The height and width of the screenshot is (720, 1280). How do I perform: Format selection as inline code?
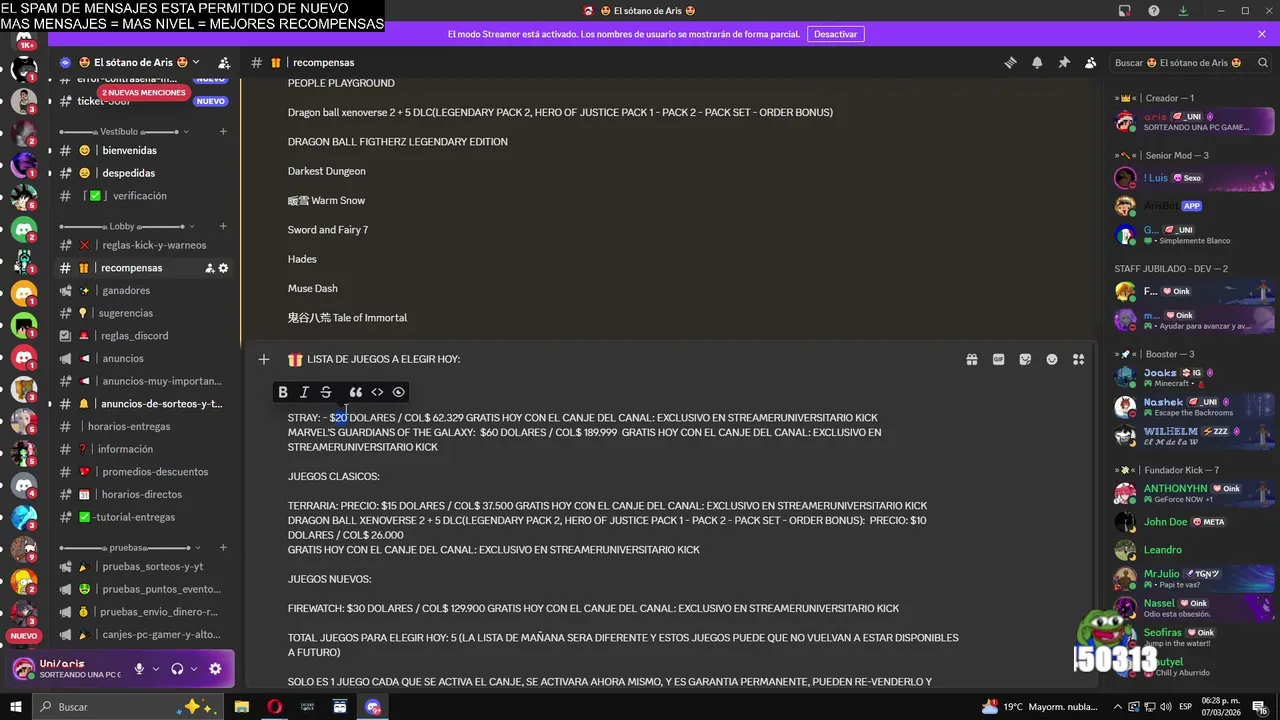tap(377, 392)
